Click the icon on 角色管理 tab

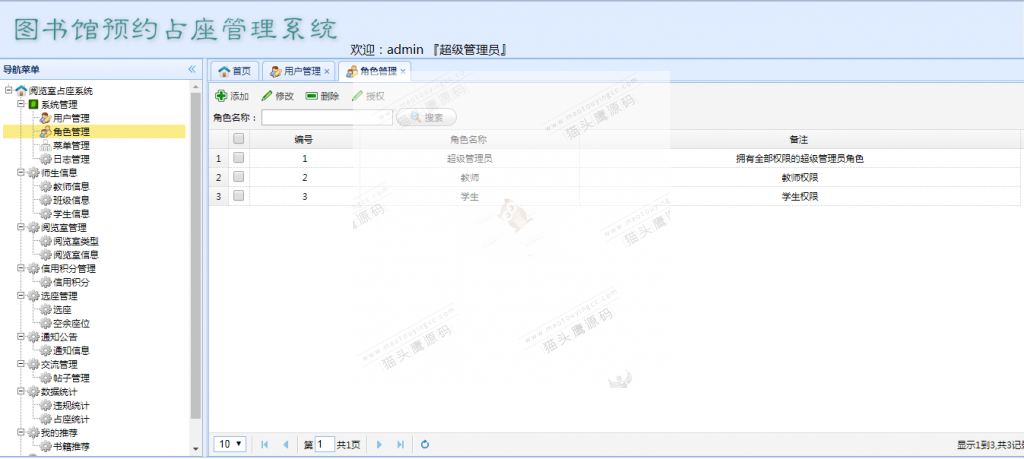(351, 71)
